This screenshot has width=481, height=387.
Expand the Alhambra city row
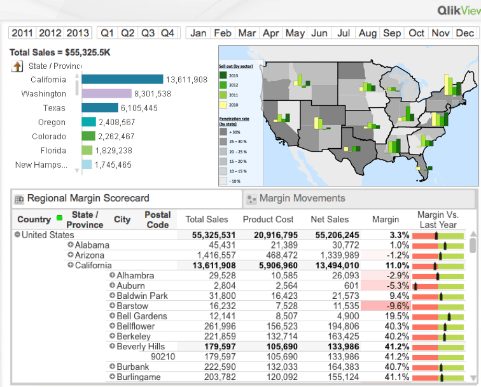[112, 275]
